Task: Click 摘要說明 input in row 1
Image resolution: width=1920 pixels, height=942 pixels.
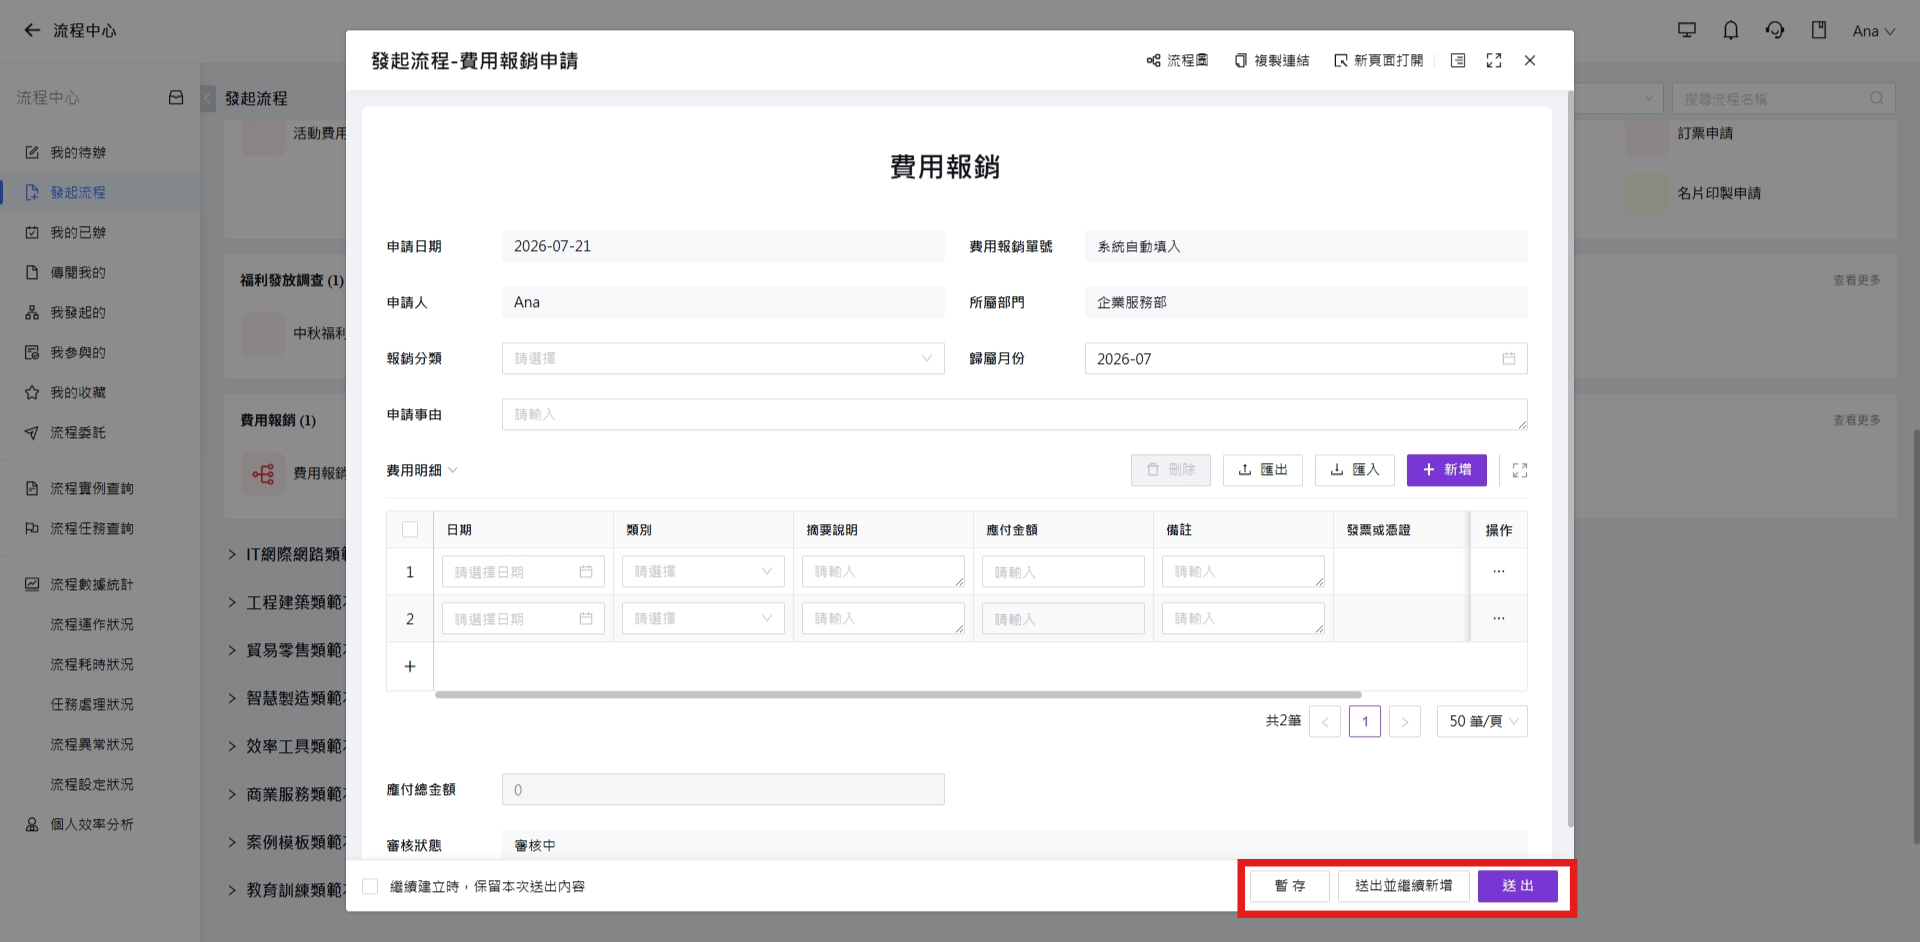Action: [x=883, y=572]
